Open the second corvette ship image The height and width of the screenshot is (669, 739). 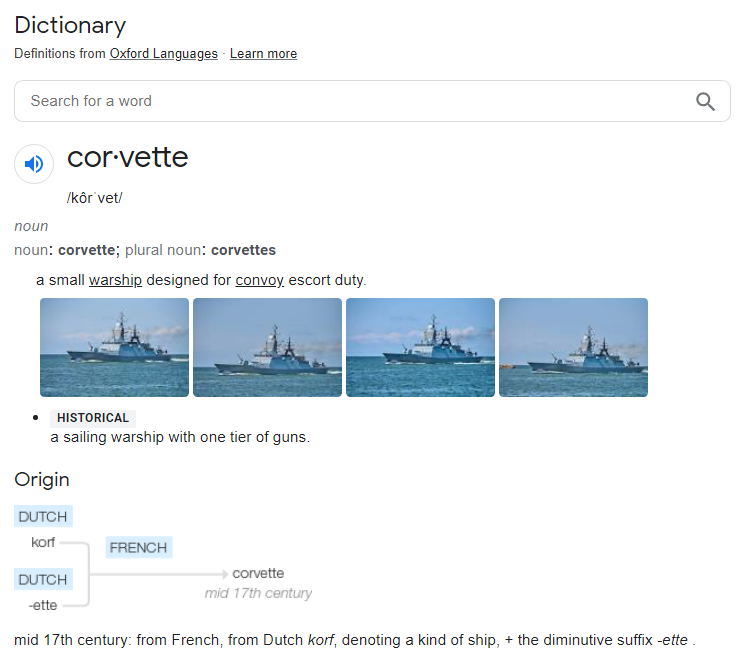pyautogui.click(x=268, y=347)
